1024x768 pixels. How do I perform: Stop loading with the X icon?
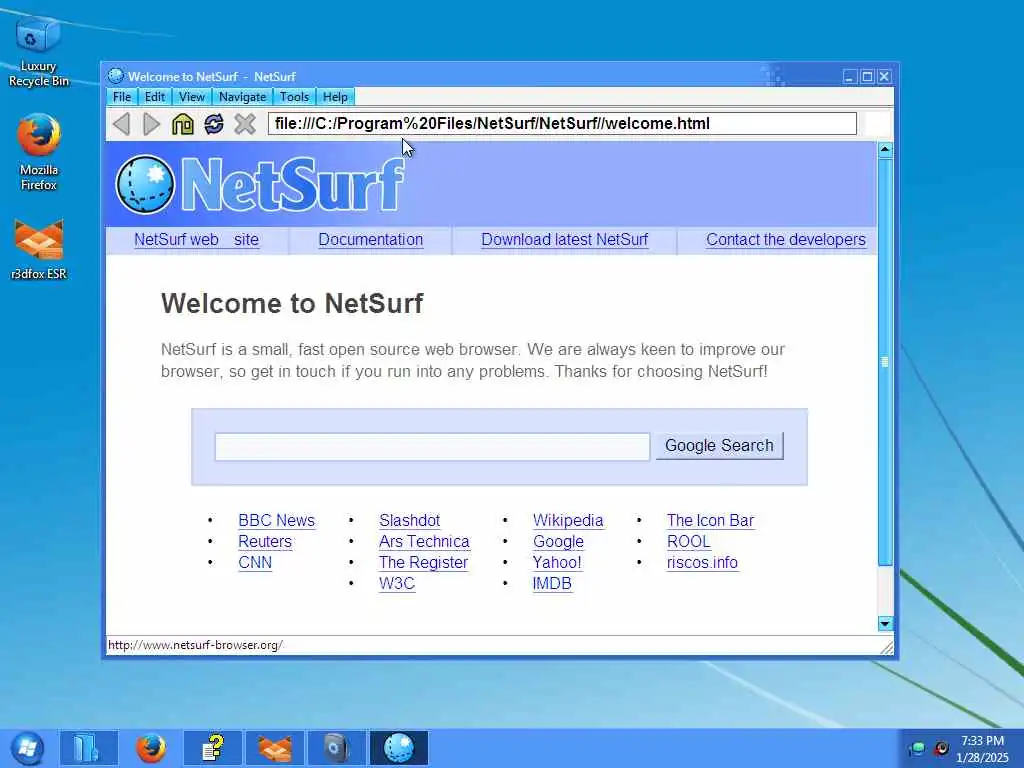[245, 123]
